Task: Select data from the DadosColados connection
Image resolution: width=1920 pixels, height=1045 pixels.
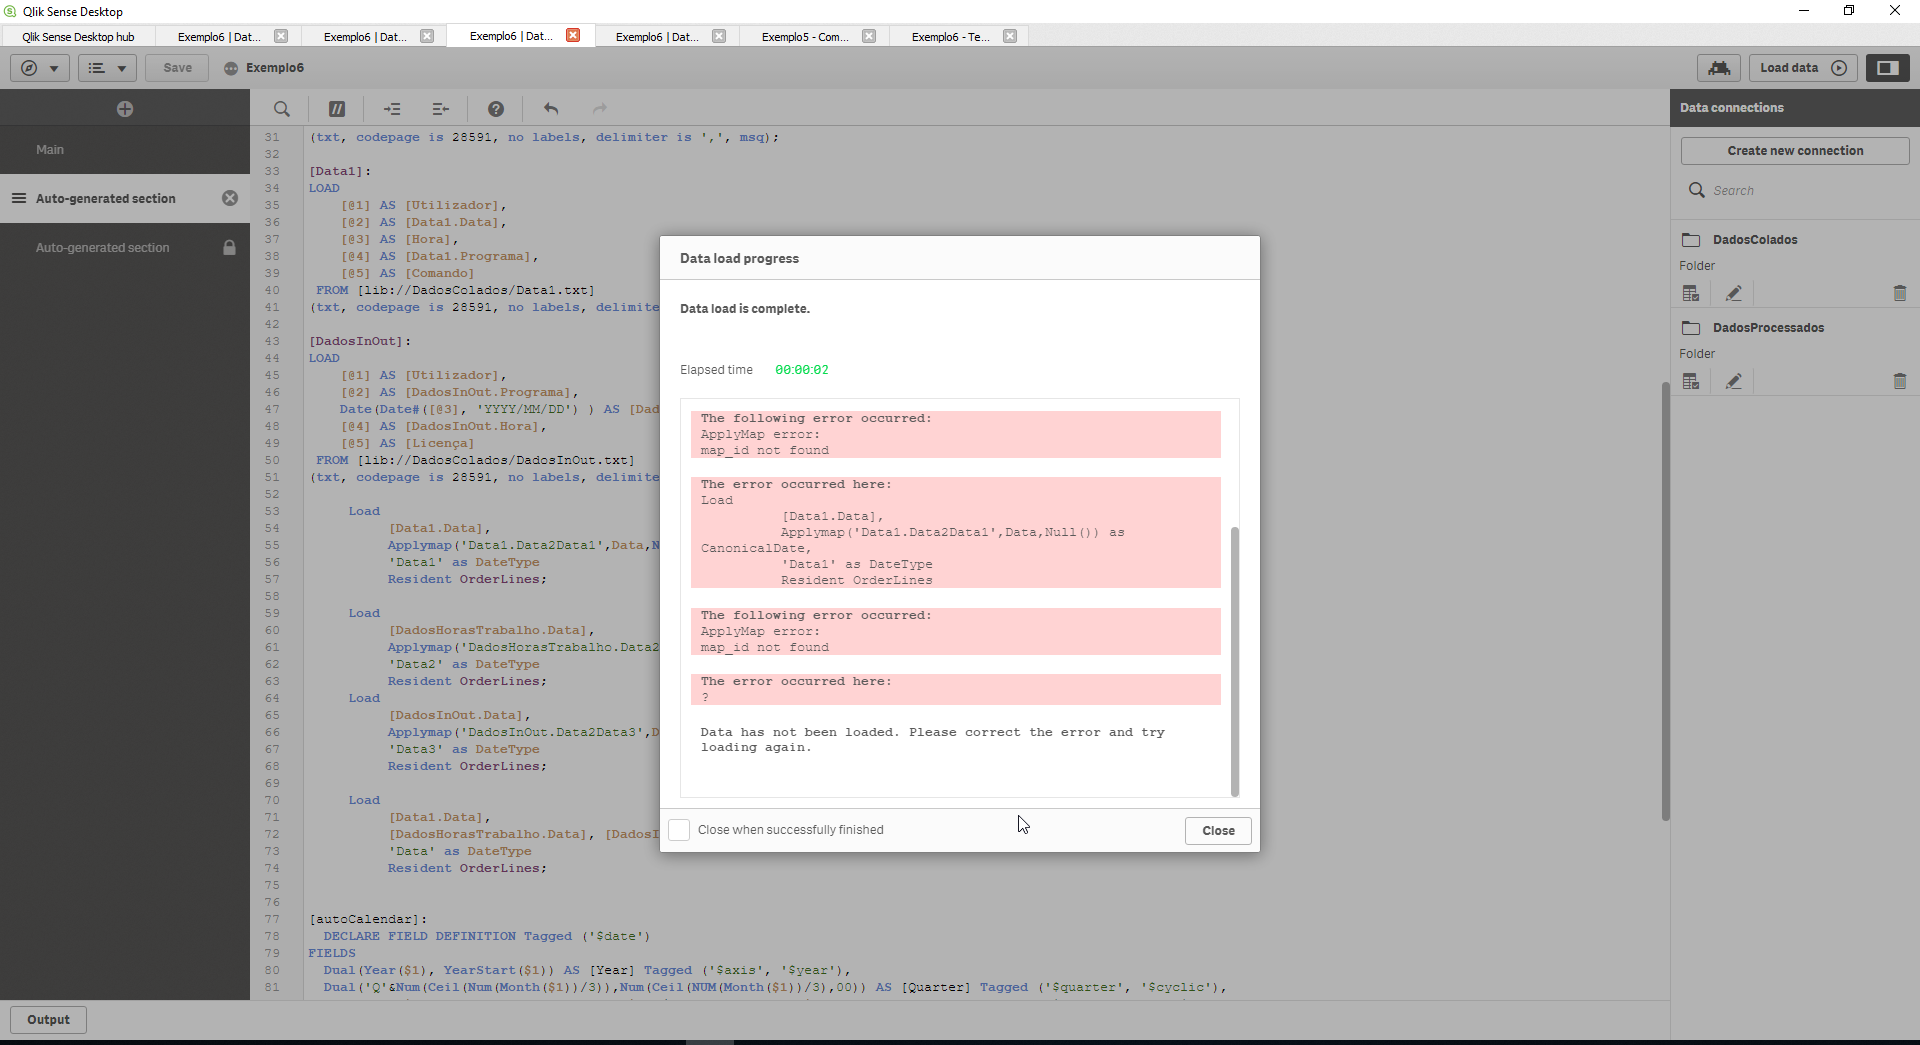Action: (1691, 293)
